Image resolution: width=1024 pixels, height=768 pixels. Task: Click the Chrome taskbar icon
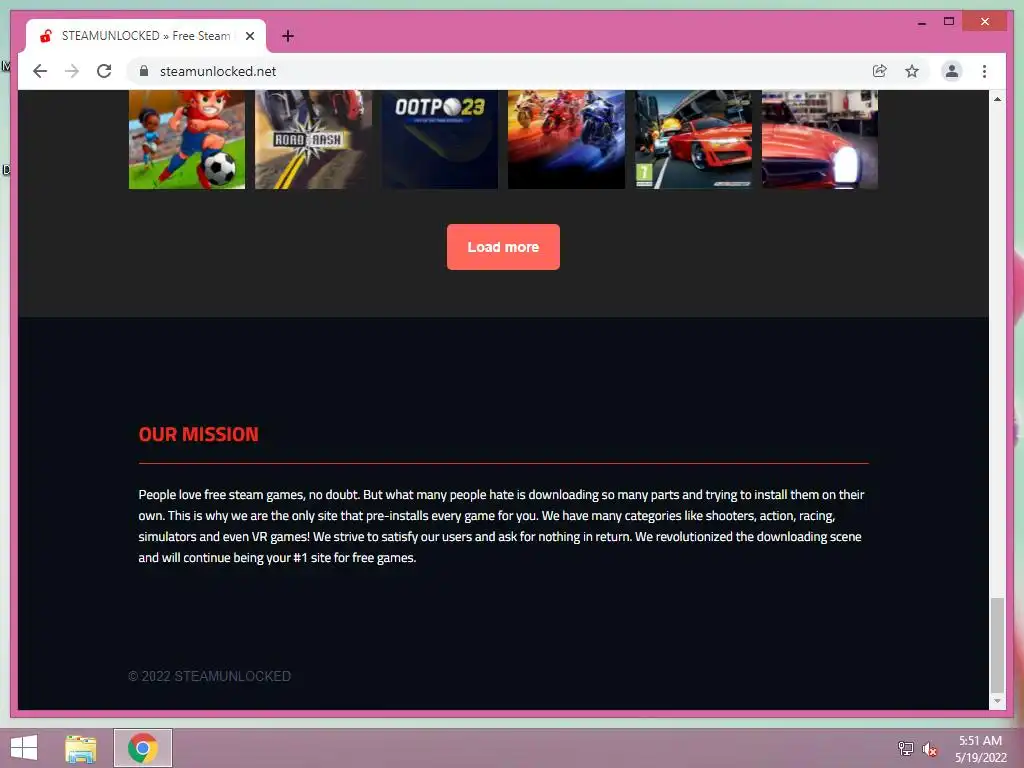(x=143, y=748)
